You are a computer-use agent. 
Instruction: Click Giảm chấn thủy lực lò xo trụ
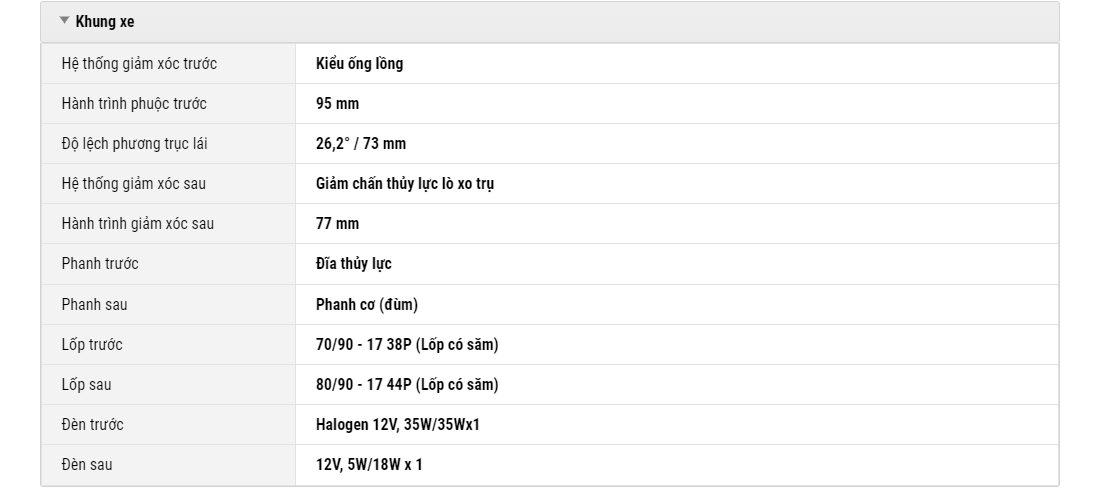pyautogui.click(x=405, y=183)
